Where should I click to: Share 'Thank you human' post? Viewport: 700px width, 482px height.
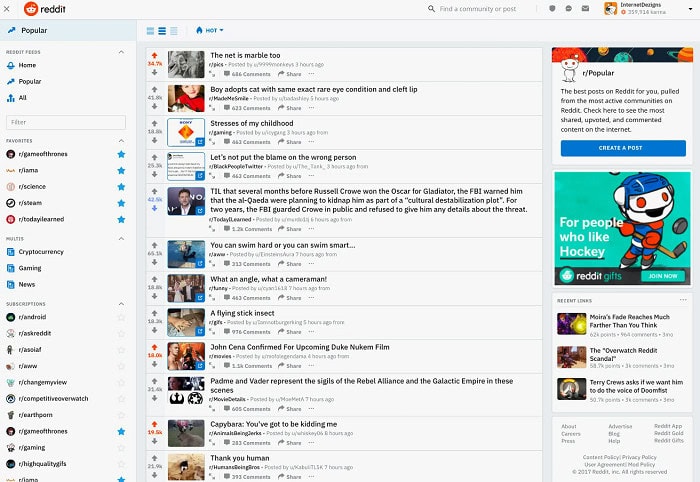pos(289,477)
